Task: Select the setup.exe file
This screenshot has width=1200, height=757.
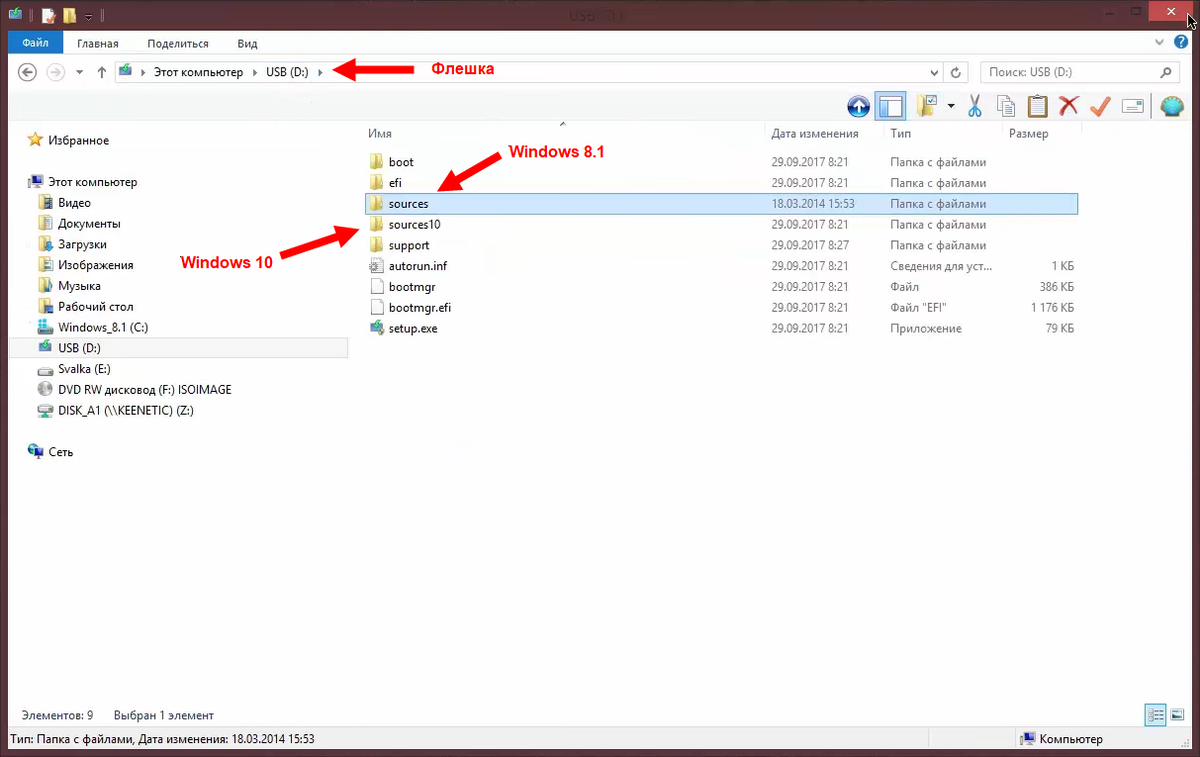Action: [413, 328]
